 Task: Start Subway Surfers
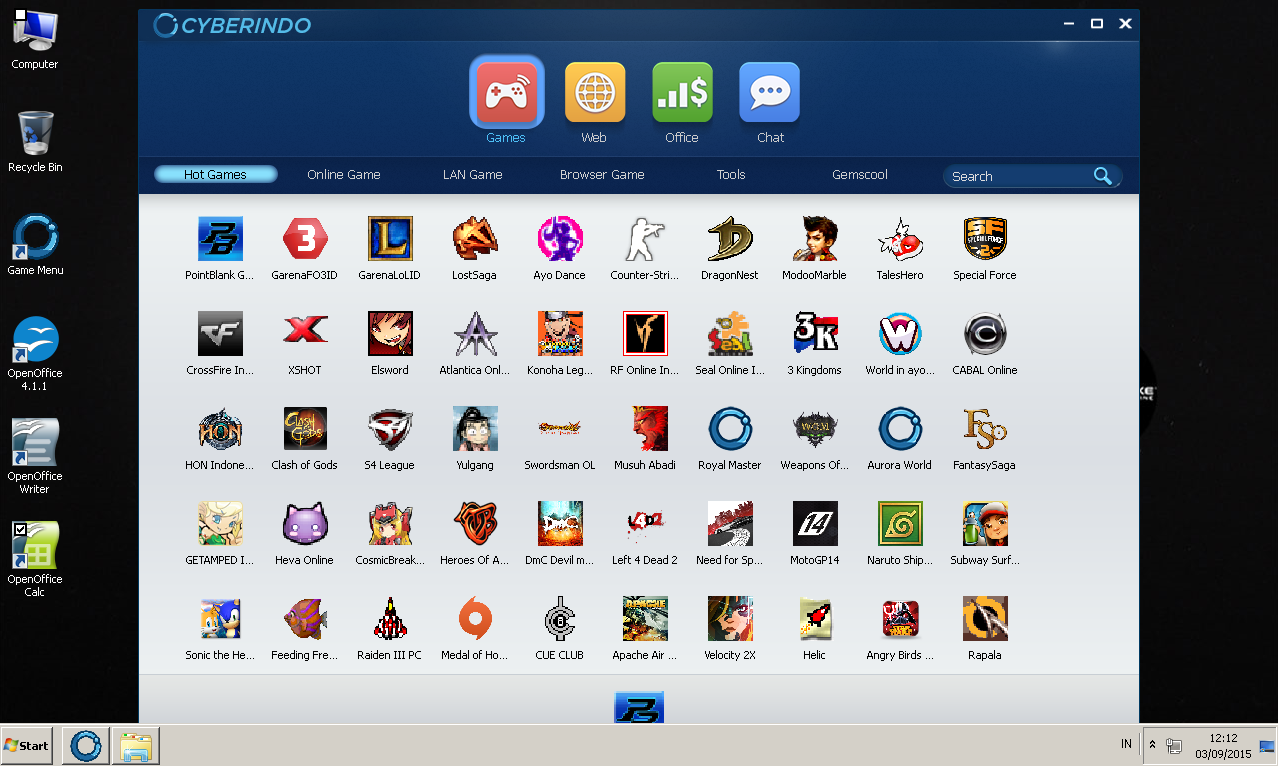click(x=984, y=523)
